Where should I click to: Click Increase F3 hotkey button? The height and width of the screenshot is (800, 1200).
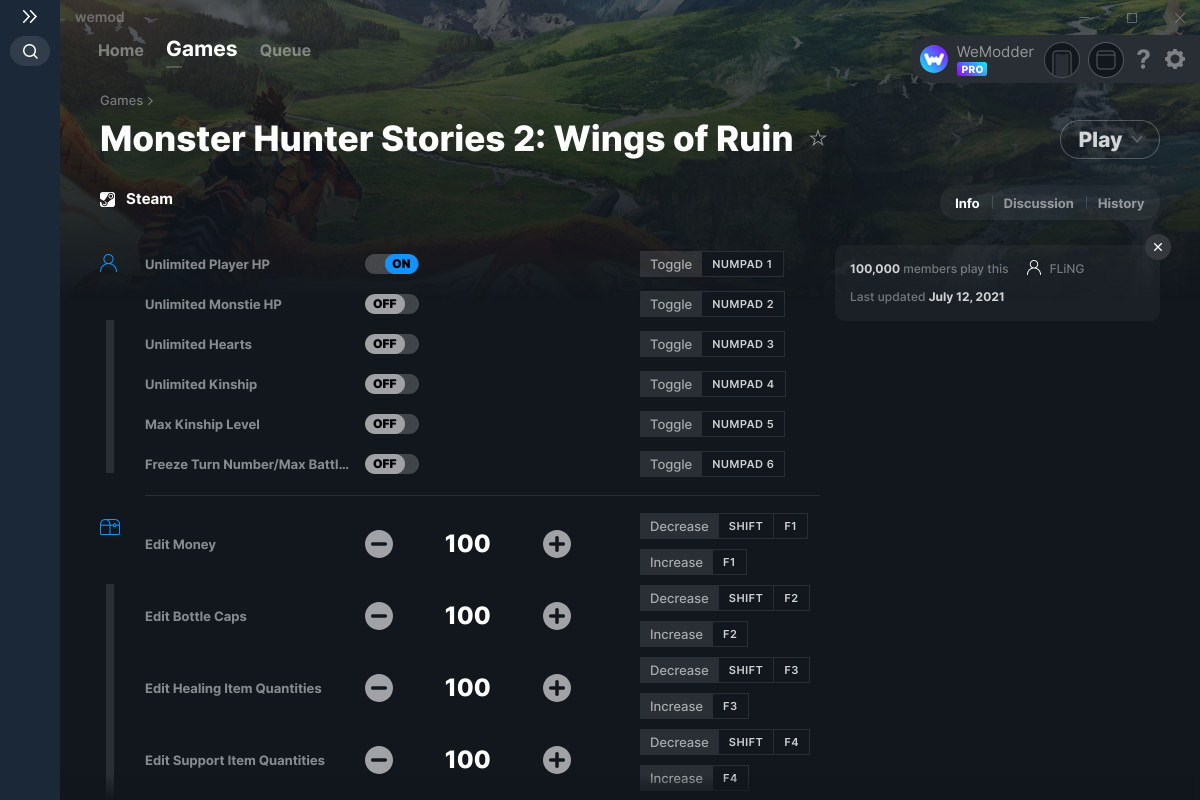pos(694,706)
